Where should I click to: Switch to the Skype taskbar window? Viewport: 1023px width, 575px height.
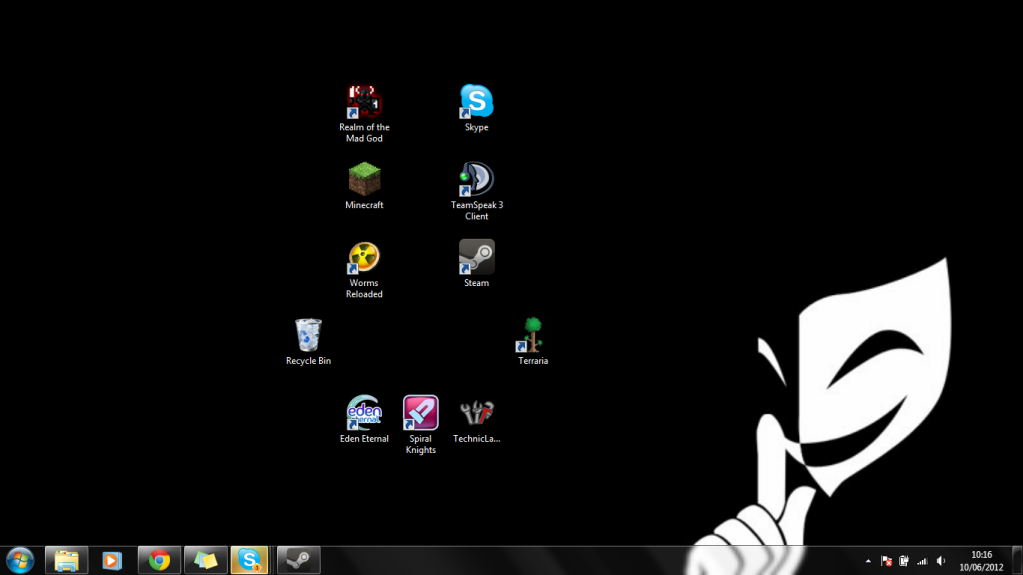pos(249,561)
